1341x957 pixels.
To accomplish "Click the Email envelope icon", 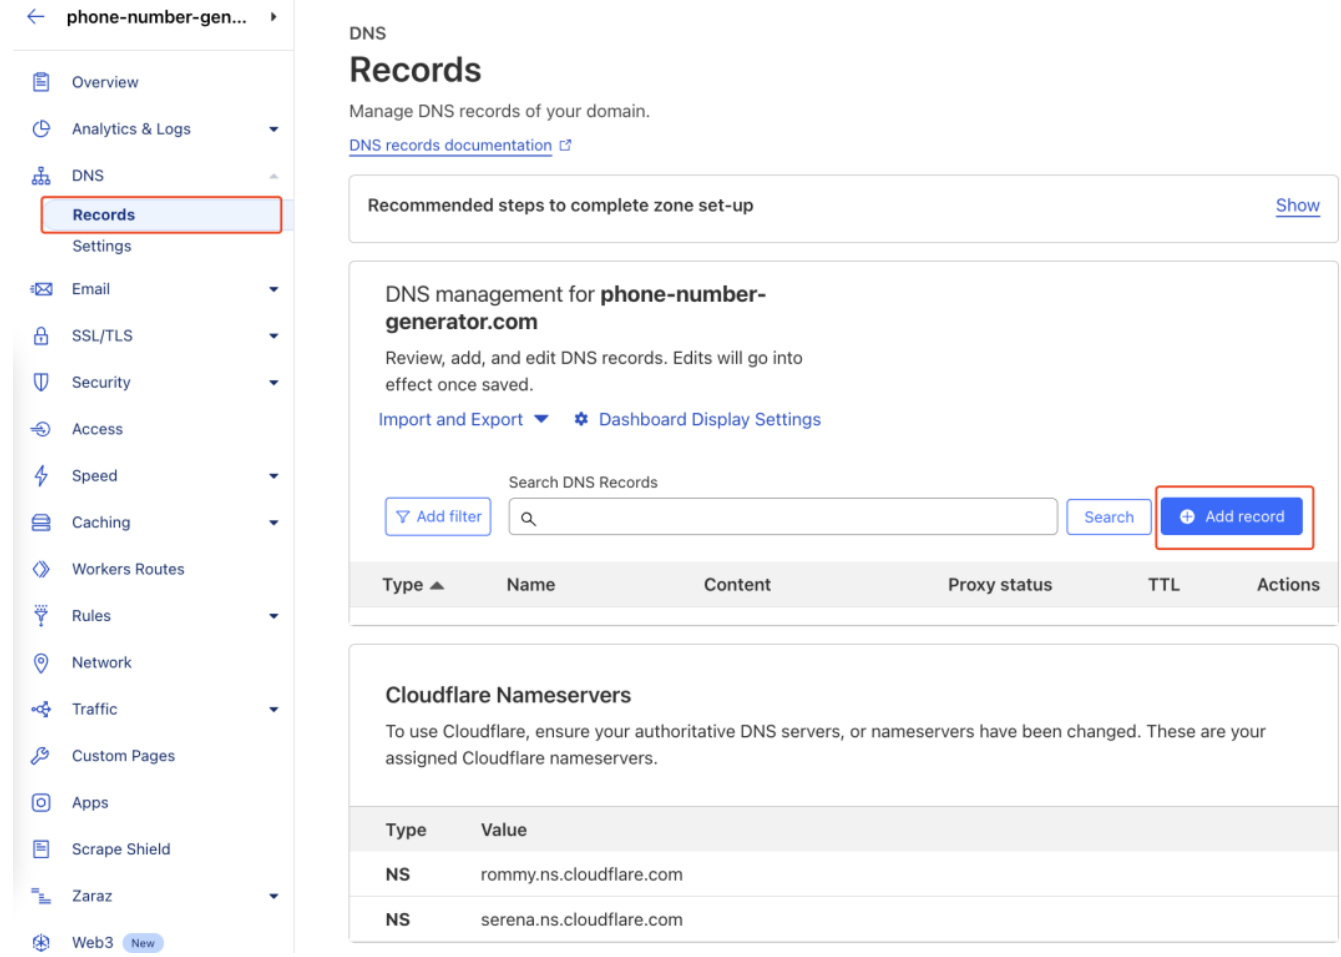I will tap(41, 289).
